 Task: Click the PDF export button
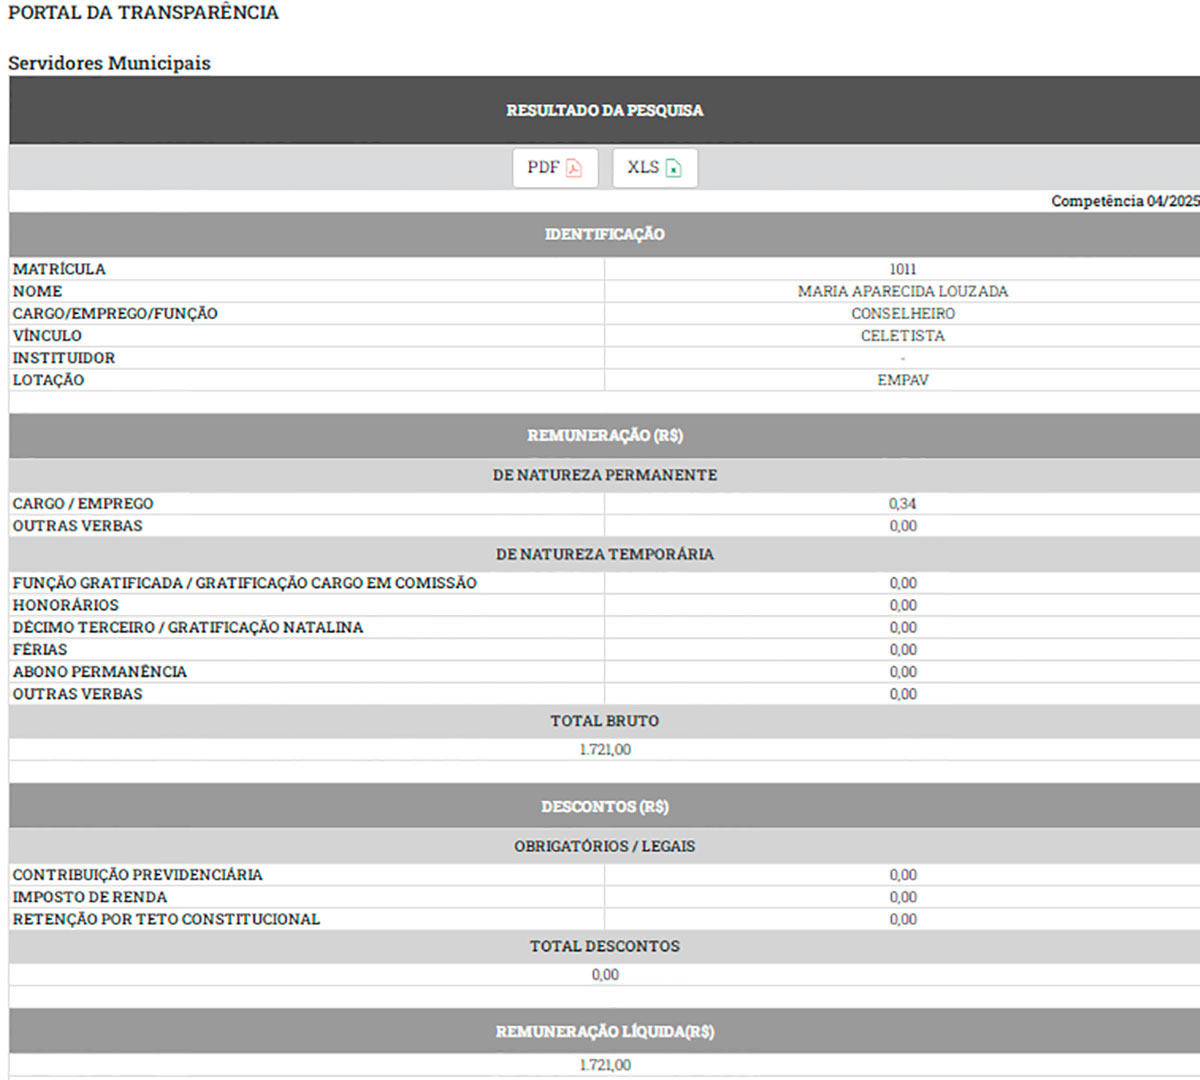click(555, 168)
